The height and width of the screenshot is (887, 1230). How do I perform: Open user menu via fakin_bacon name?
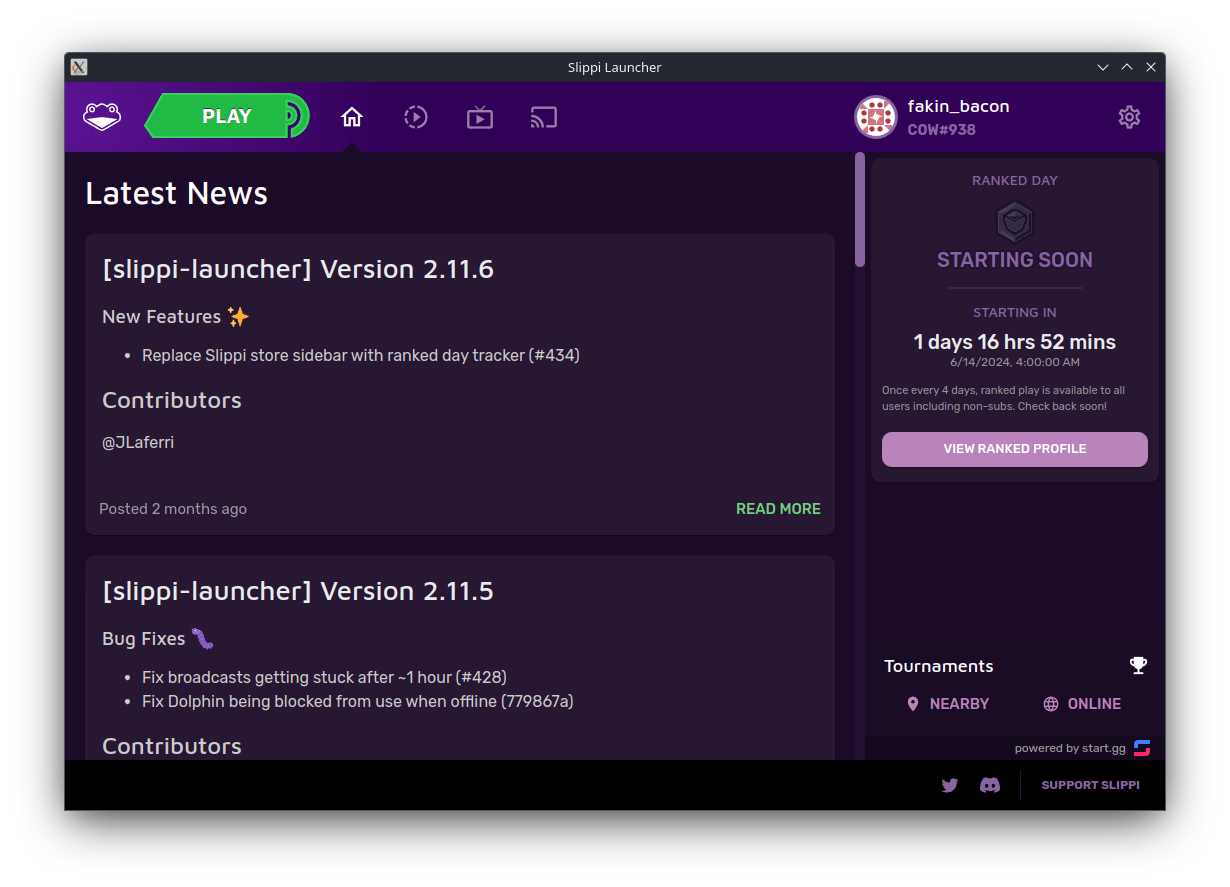click(958, 106)
